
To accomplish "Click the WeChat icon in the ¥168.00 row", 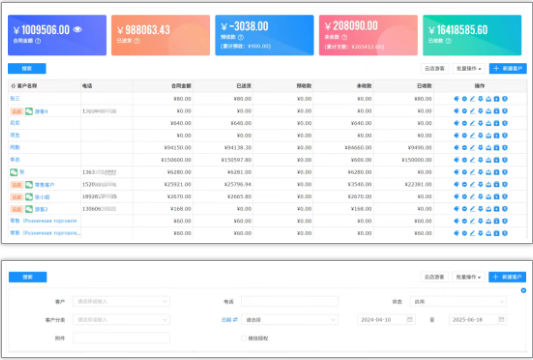I will point(29,209).
